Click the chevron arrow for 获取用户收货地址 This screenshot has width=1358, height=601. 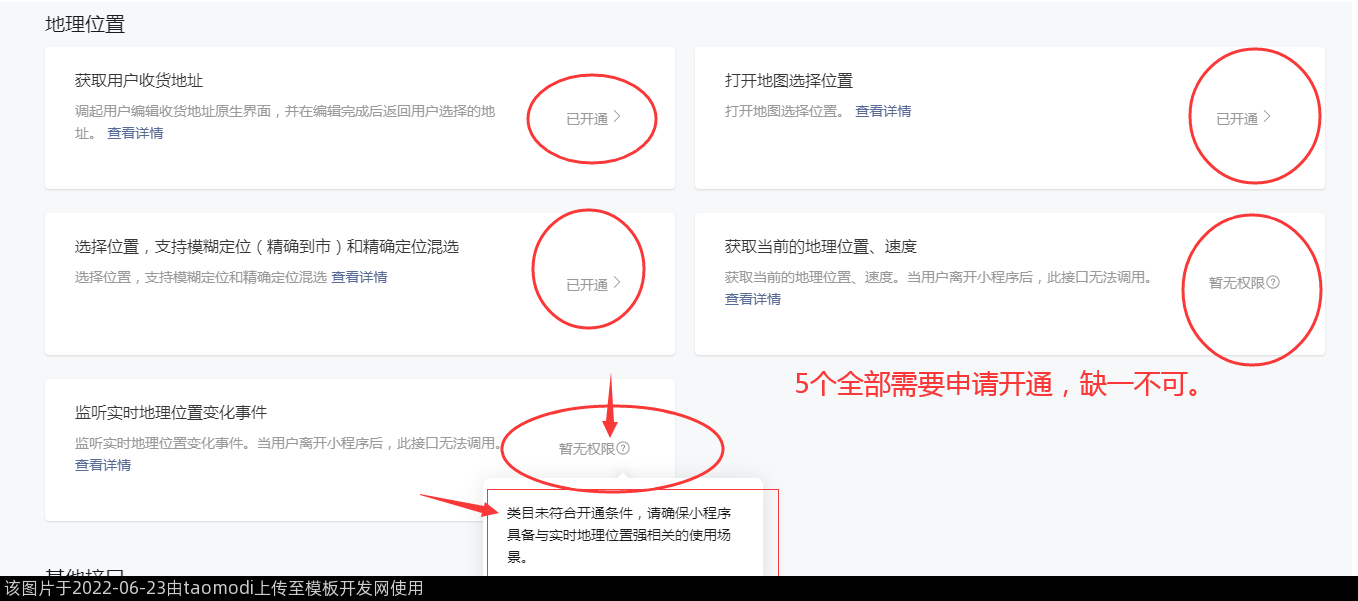click(x=617, y=117)
